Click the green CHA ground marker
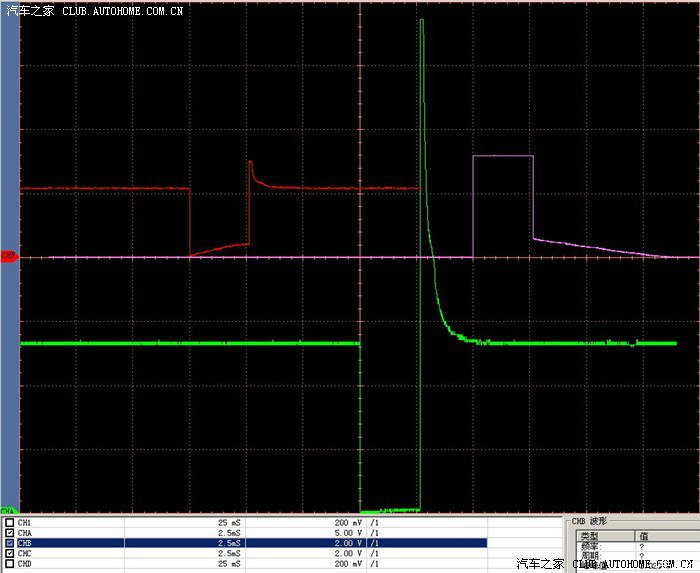 click(9, 511)
